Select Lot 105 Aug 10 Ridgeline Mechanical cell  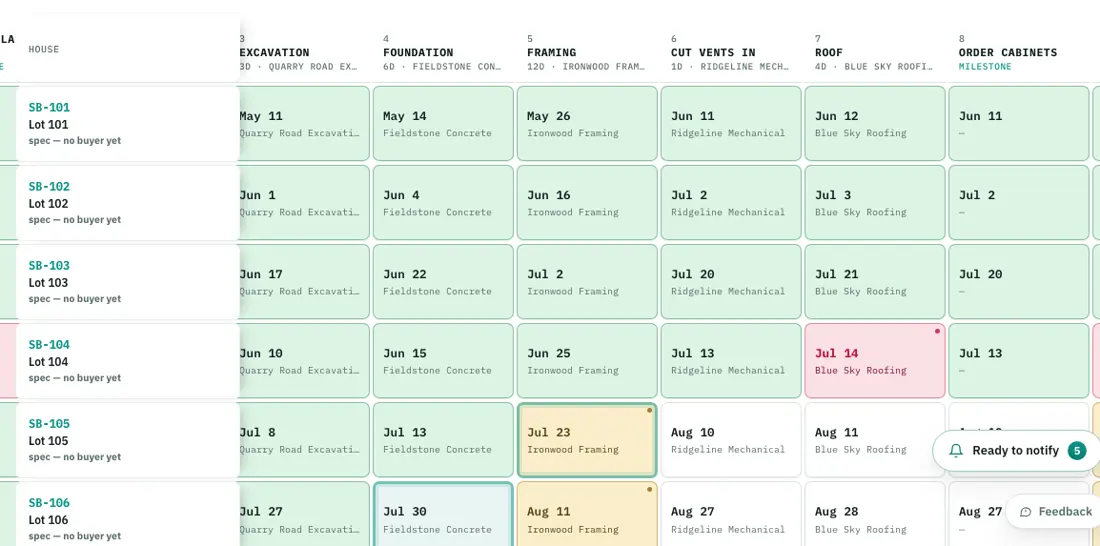[731, 439]
